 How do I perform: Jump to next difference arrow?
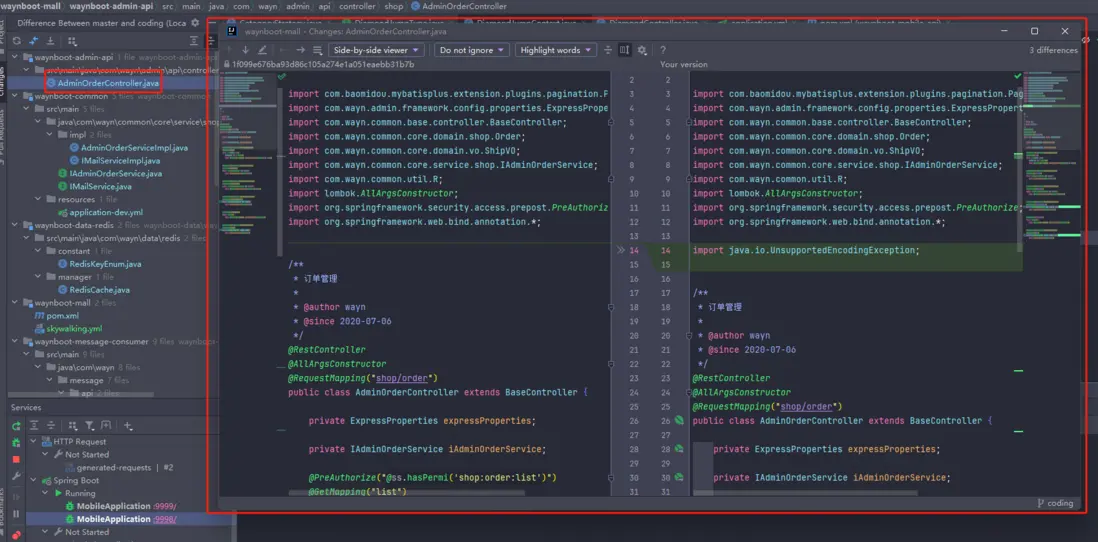(x=245, y=50)
